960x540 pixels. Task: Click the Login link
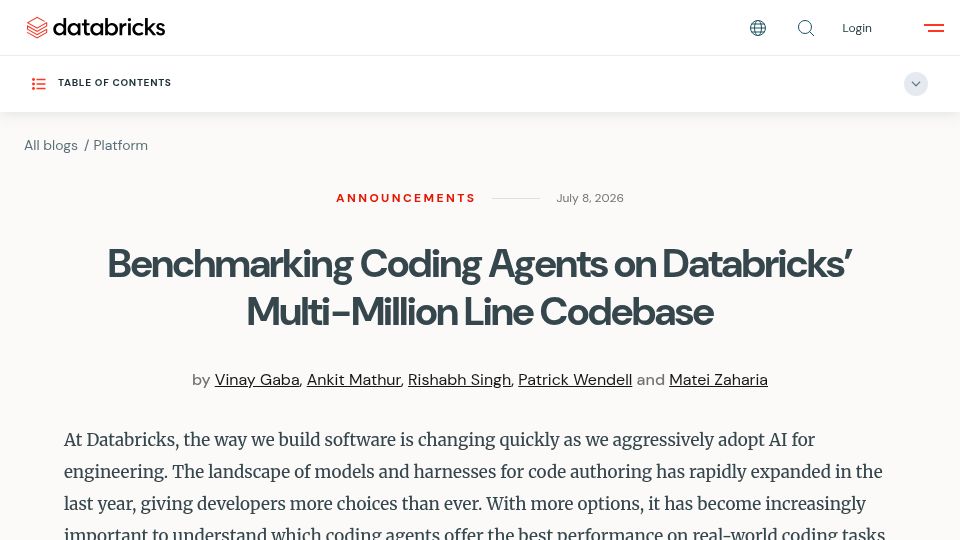857,28
